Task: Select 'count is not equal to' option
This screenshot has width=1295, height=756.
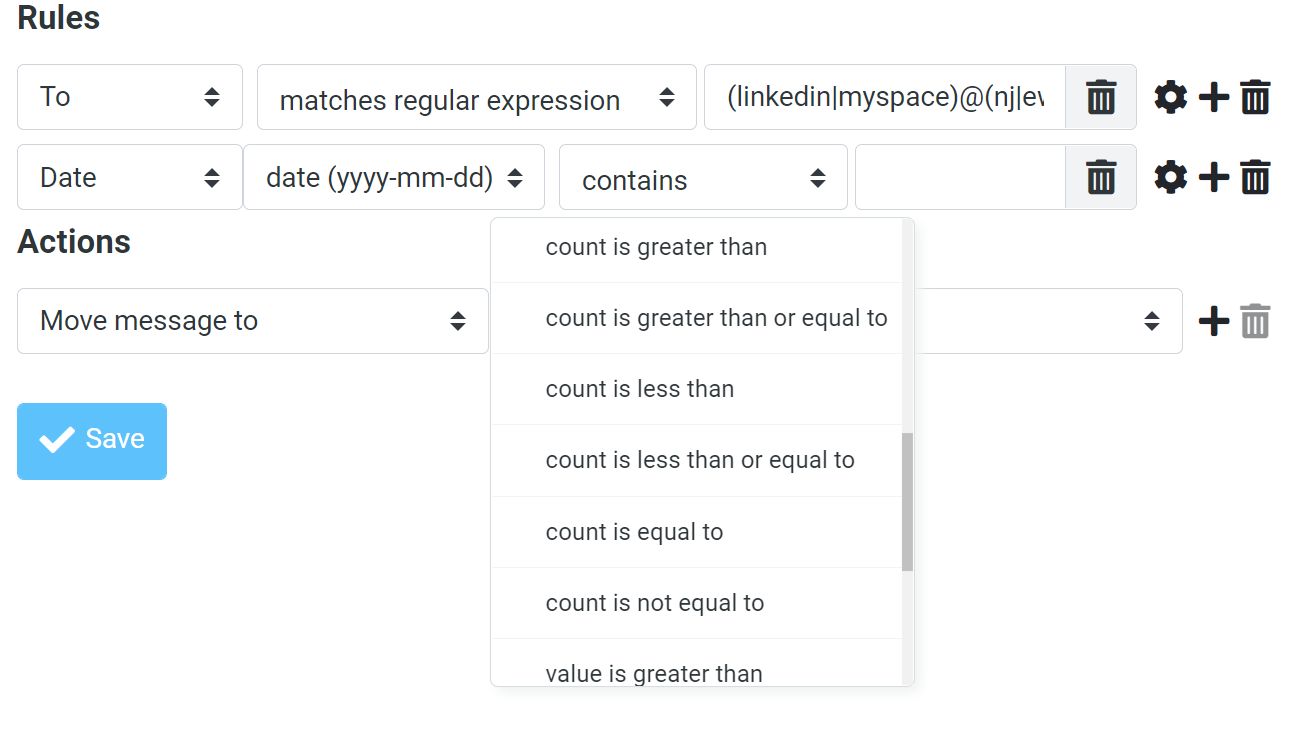Action: 654,602
